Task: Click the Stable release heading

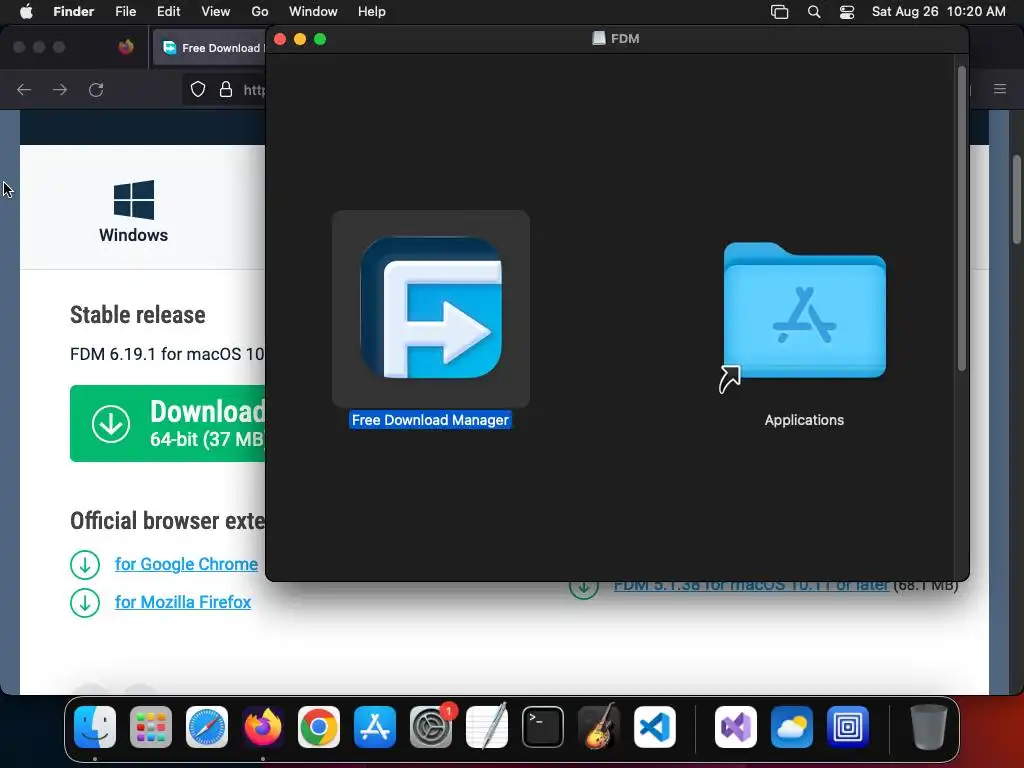Action: pyautogui.click(x=138, y=315)
